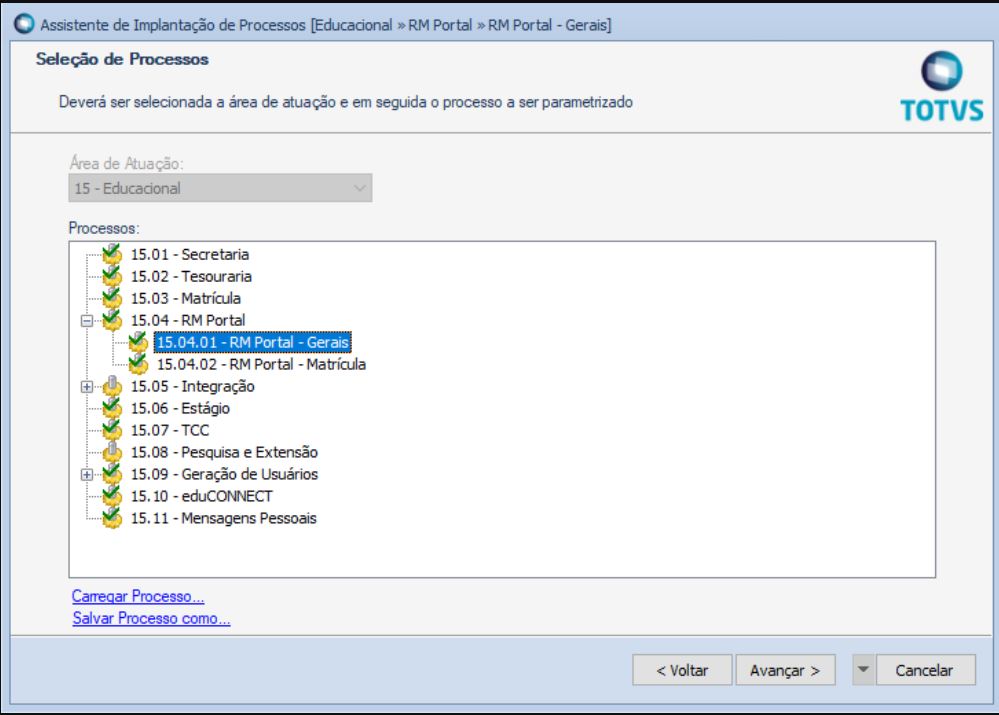999x715 pixels.
Task: Click the icon beside 15.05 - Integração
Action: pos(112,386)
